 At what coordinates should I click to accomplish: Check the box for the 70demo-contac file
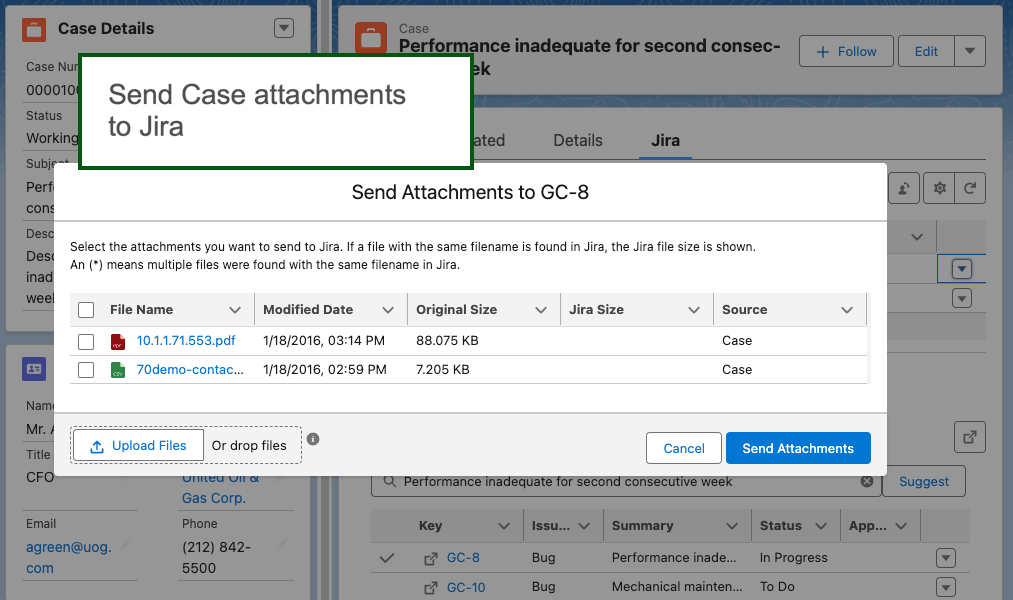point(86,370)
